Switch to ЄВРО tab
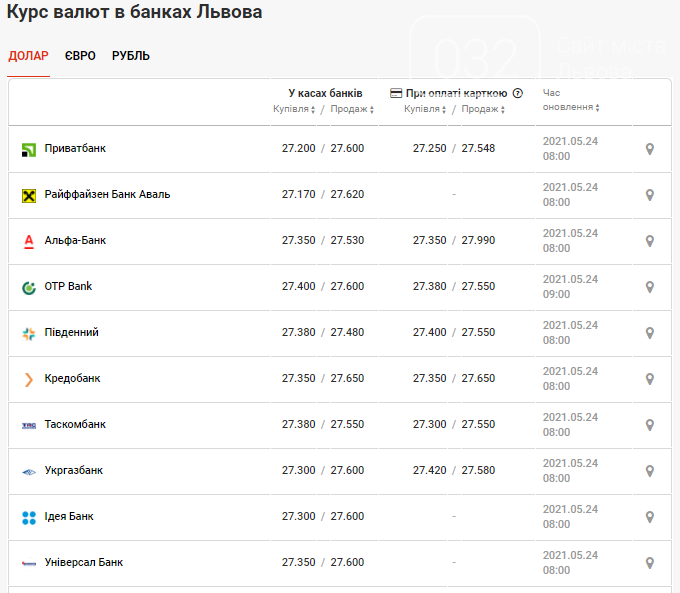Screen dimensions: 680x593 (x=80, y=56)
